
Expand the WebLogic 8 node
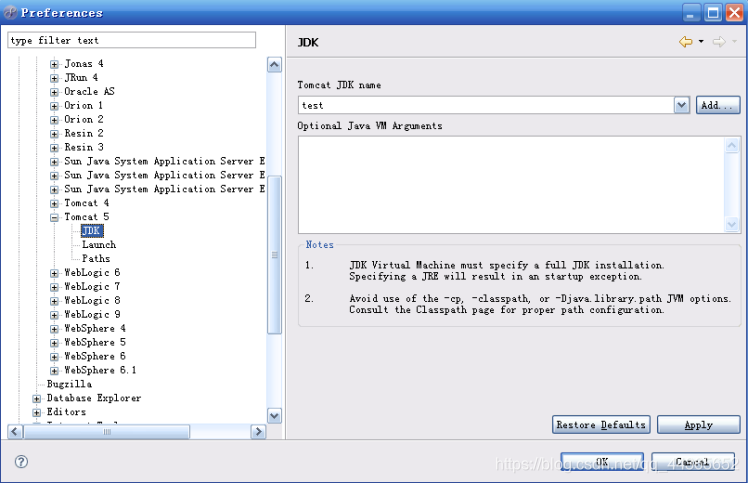click(54, 301)
